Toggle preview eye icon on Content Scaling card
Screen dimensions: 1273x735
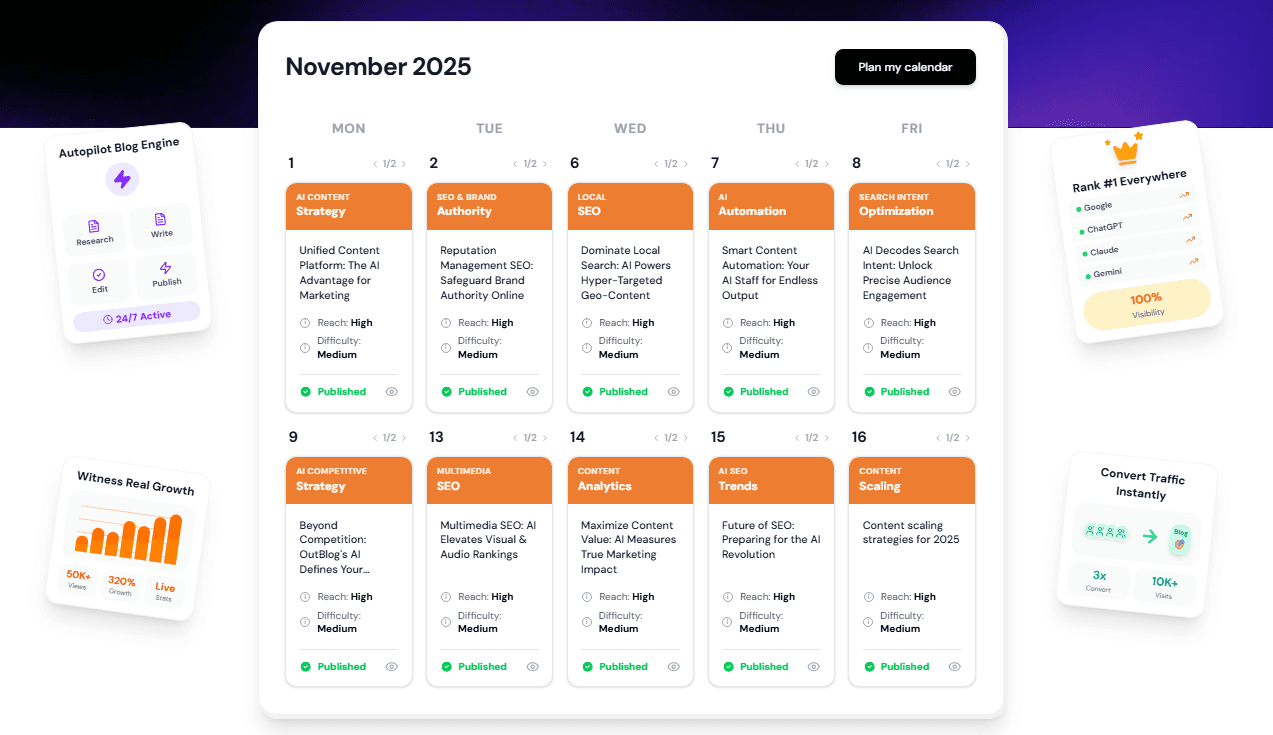pos(955,667)
